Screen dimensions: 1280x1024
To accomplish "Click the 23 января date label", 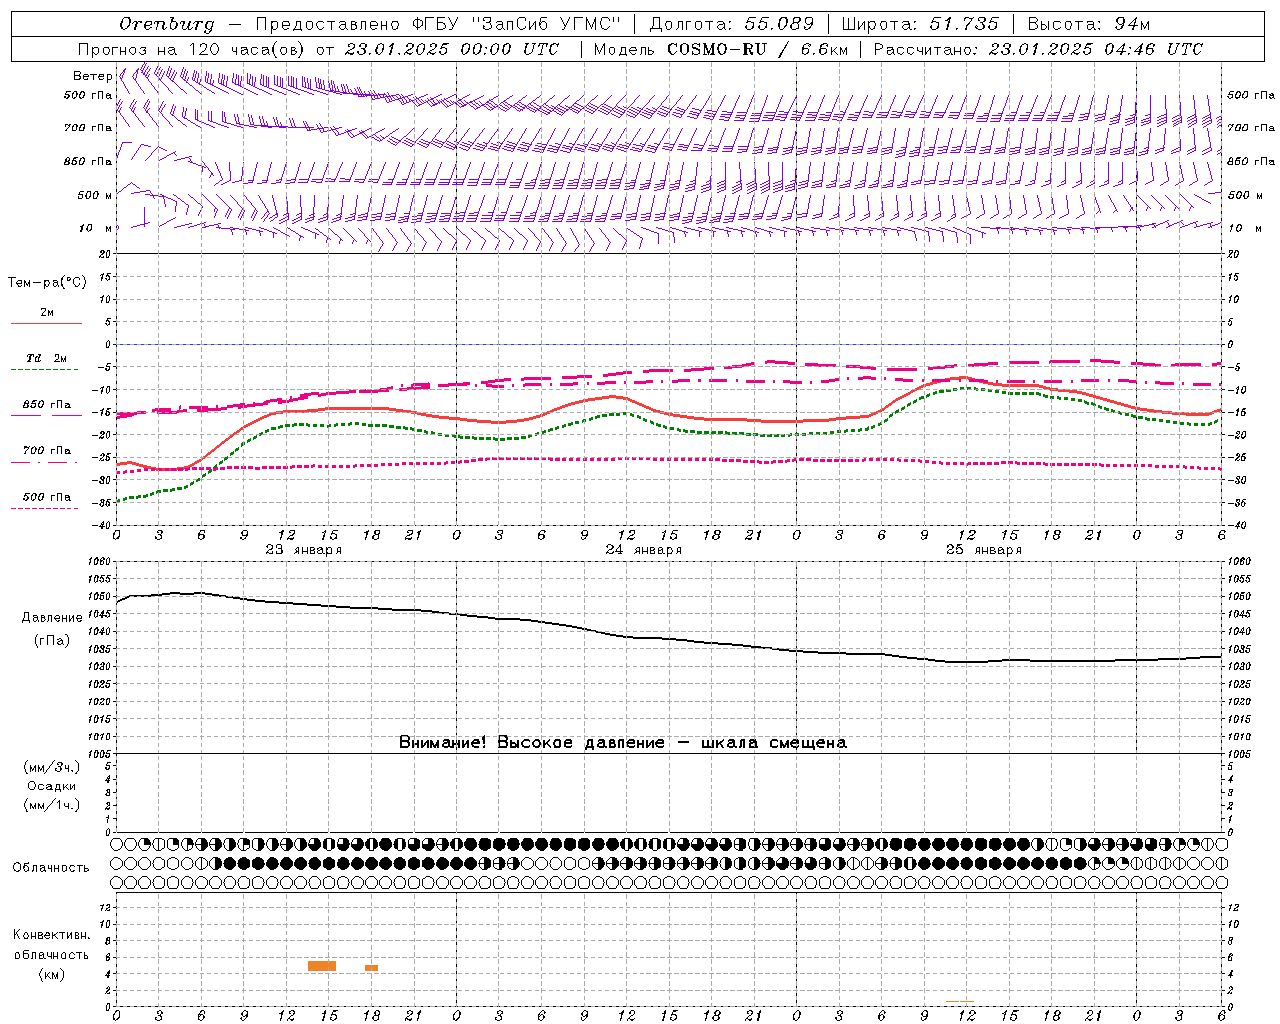I will [x=303, y=550].
